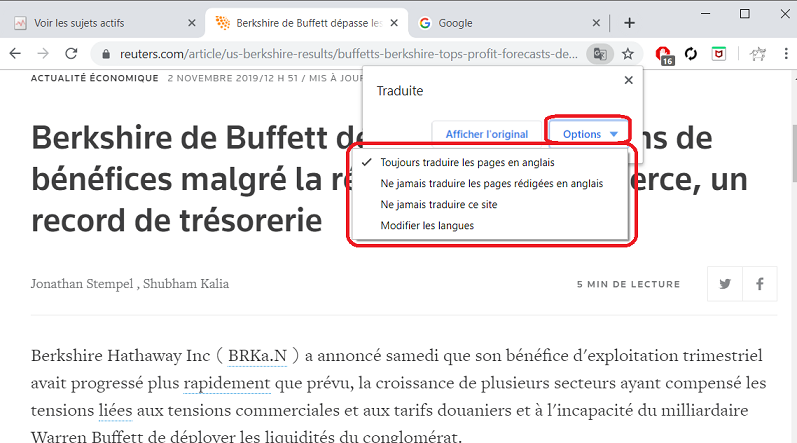Close the Google tab
This screenshot has width=797, height=443.
[x=596, y=23]
